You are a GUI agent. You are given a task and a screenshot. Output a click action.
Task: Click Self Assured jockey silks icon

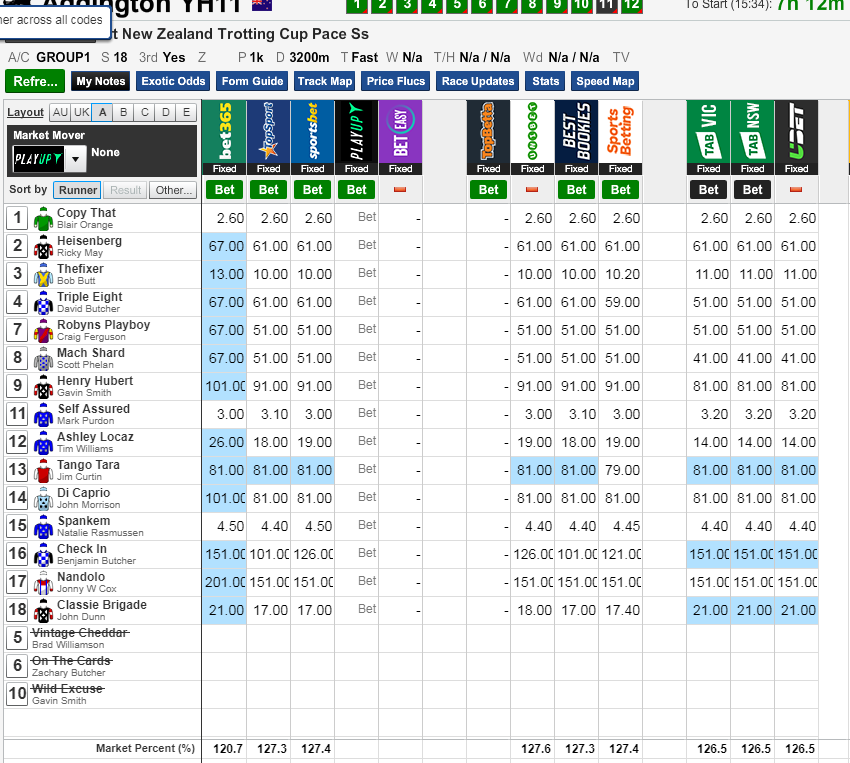[43, 415]
